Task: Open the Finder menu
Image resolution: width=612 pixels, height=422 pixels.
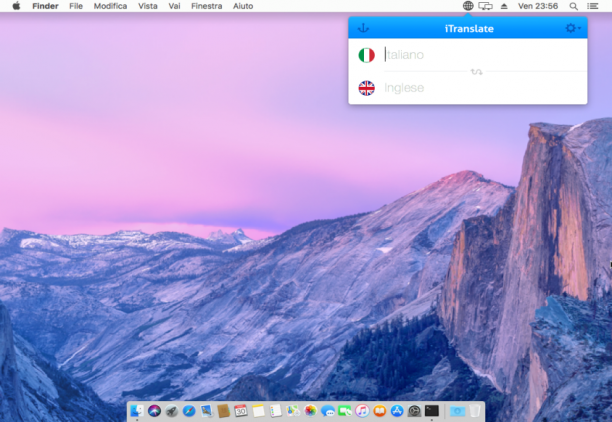Action: click(x=45, y=6)
